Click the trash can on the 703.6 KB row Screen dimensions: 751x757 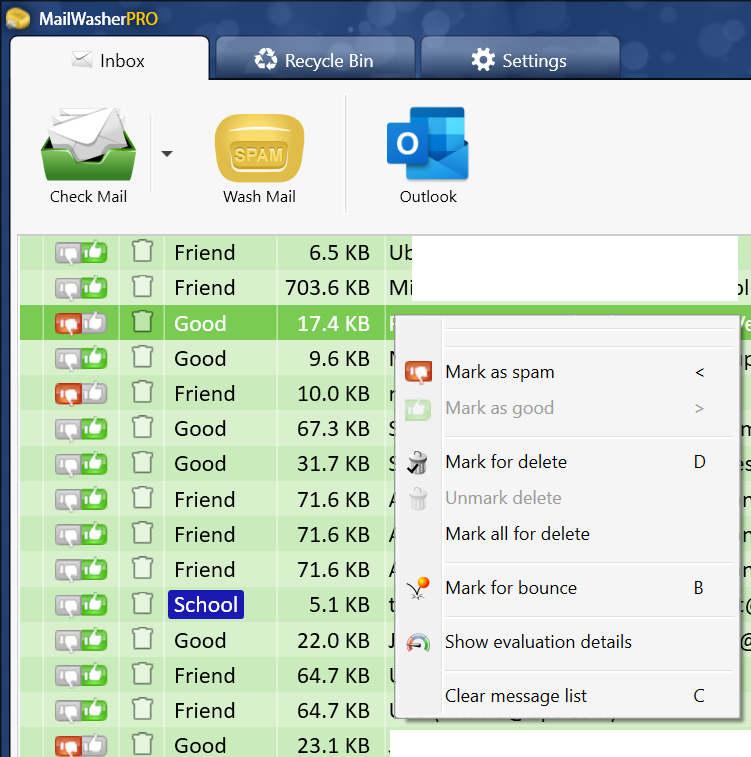click(142, 287)
